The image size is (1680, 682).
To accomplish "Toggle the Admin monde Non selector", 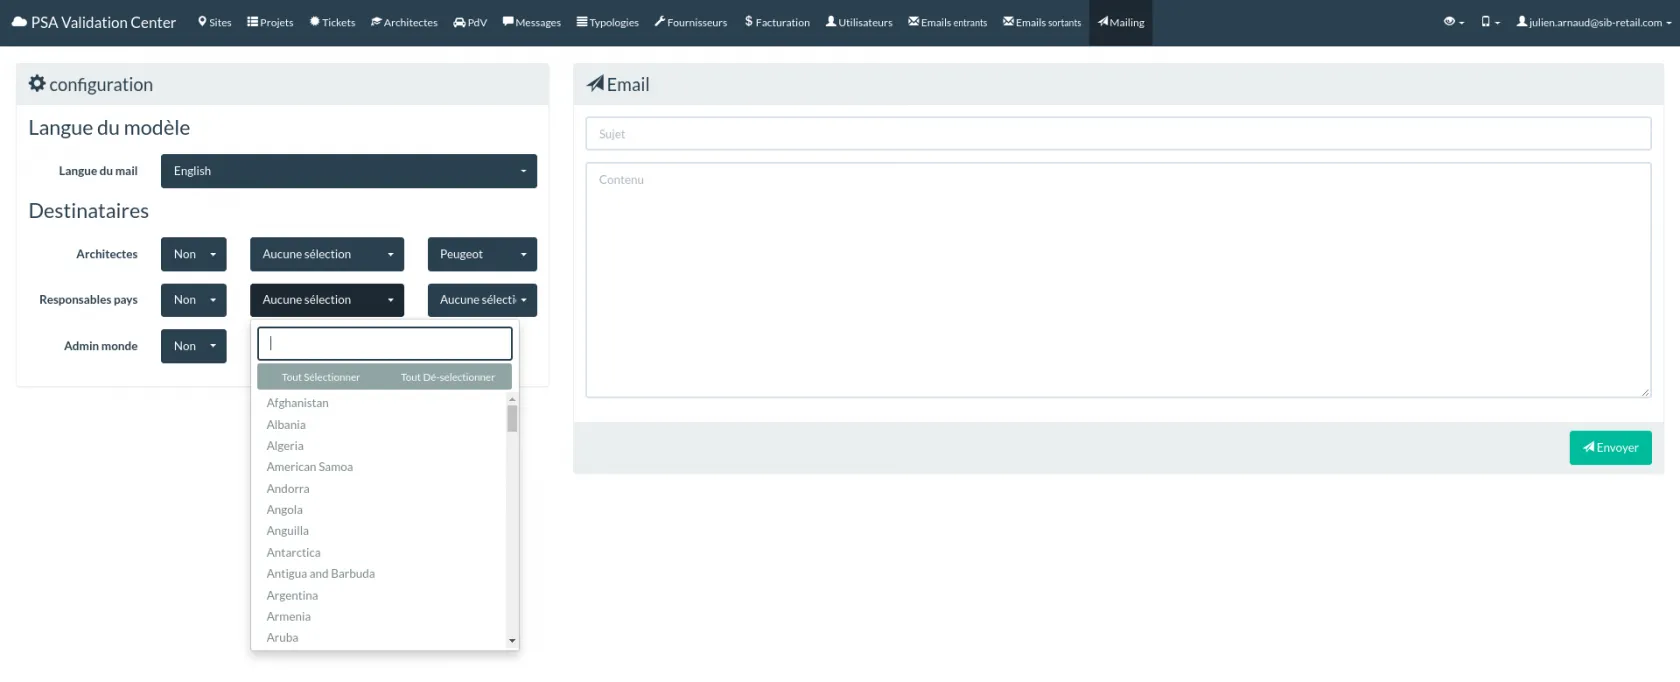I will tap(193, 346).
